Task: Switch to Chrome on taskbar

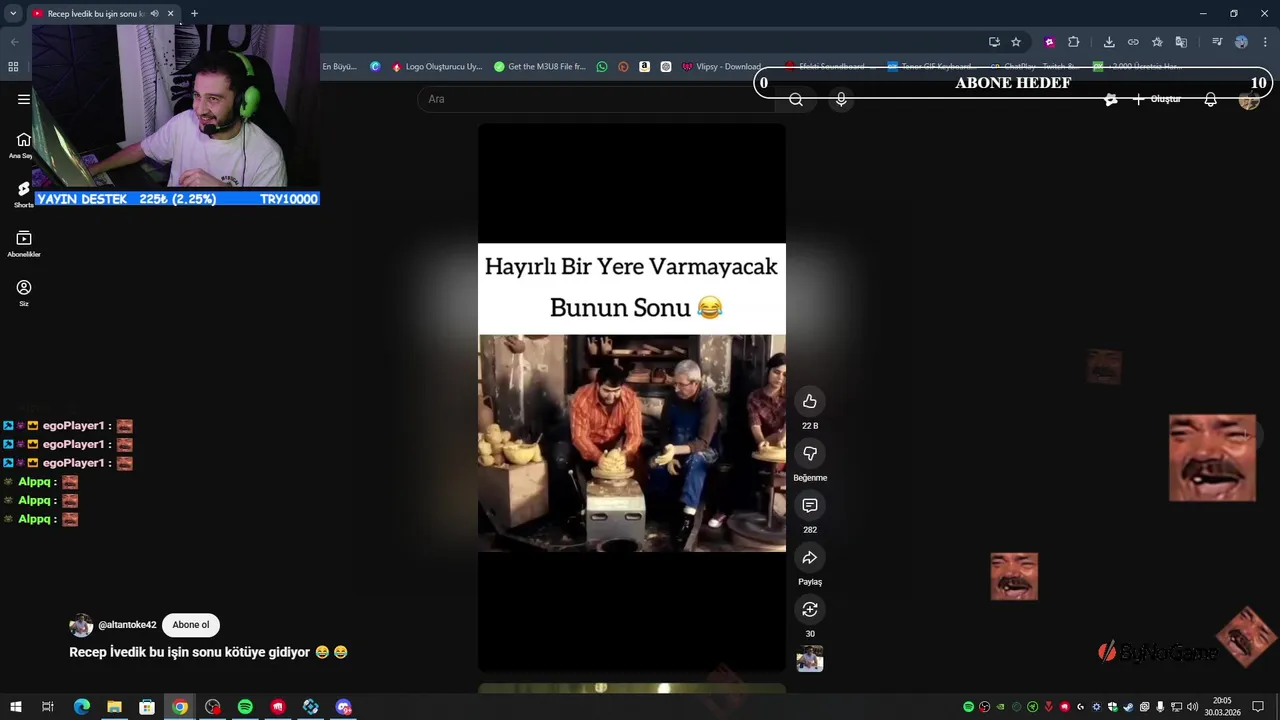Action: coord(180,707)
